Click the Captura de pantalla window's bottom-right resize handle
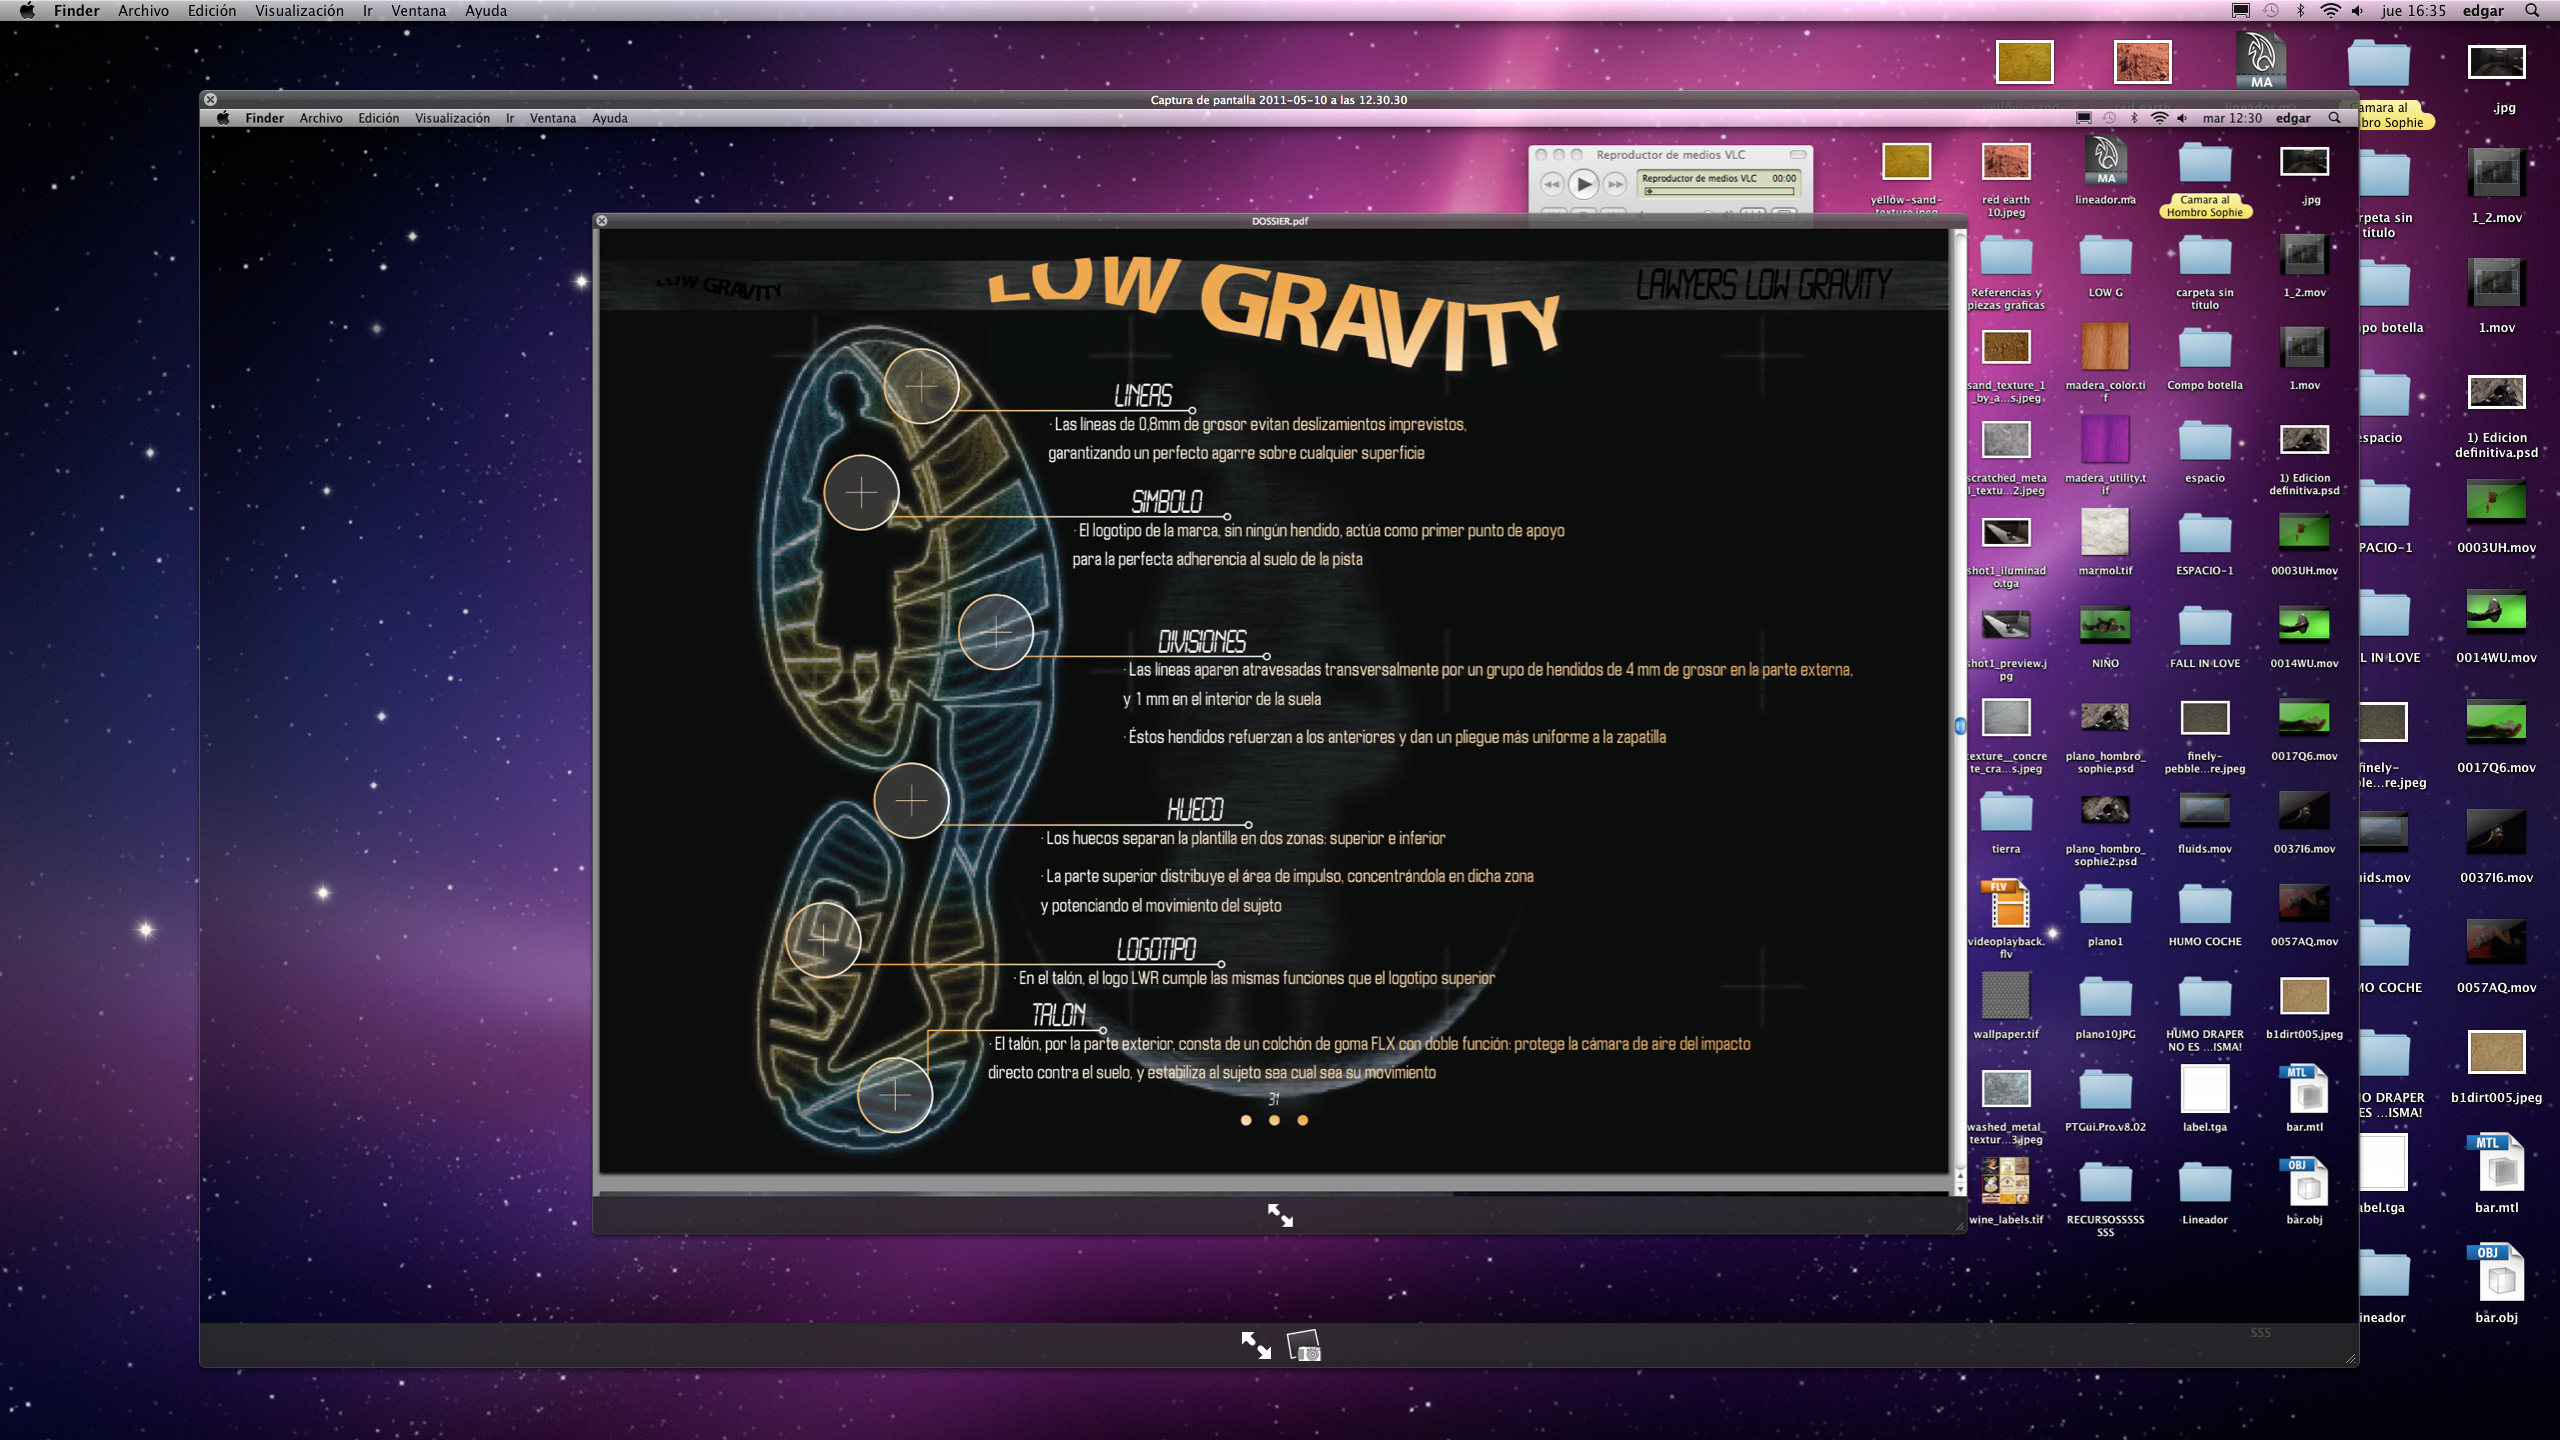The height and width of the screenshot is (1440, 2560). coord(2350,1359)
